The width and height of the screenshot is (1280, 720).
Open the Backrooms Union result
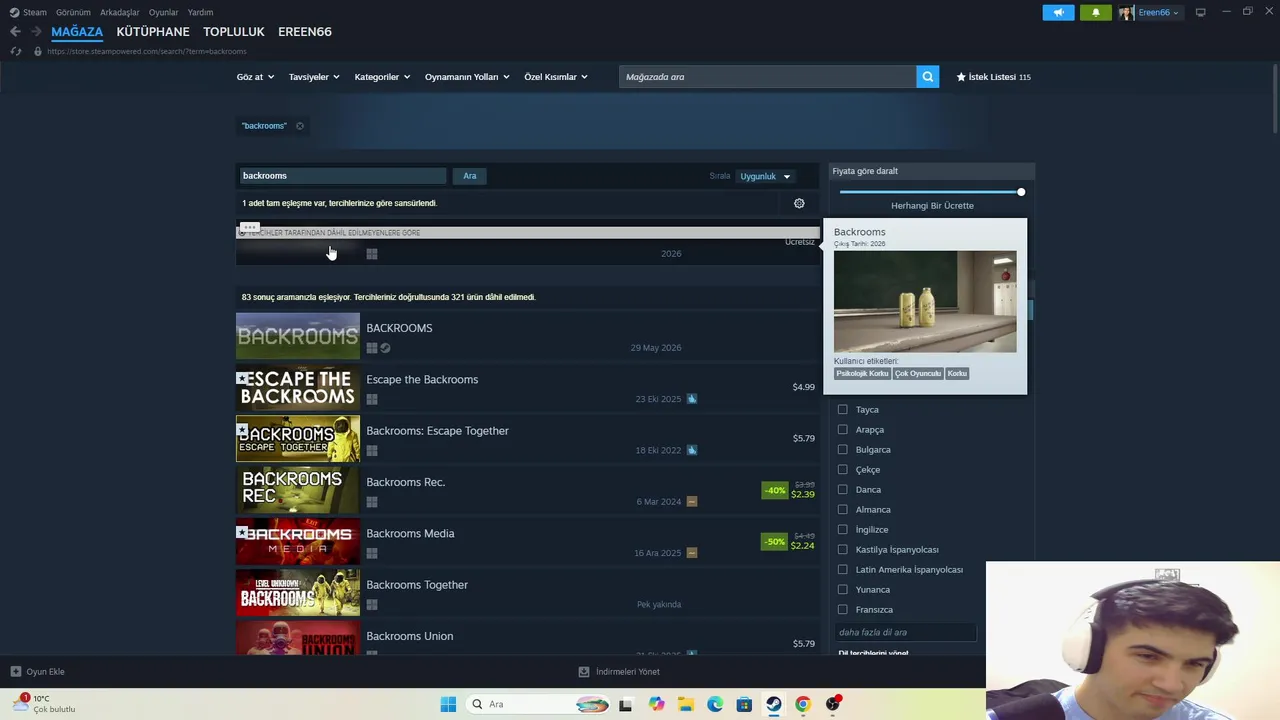(528, 638)
